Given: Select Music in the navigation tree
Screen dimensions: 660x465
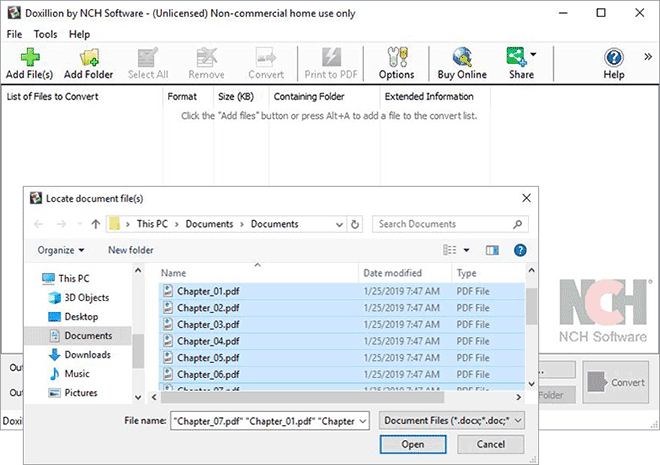Looking at the screenshot, I should click(x=69, y=374).
